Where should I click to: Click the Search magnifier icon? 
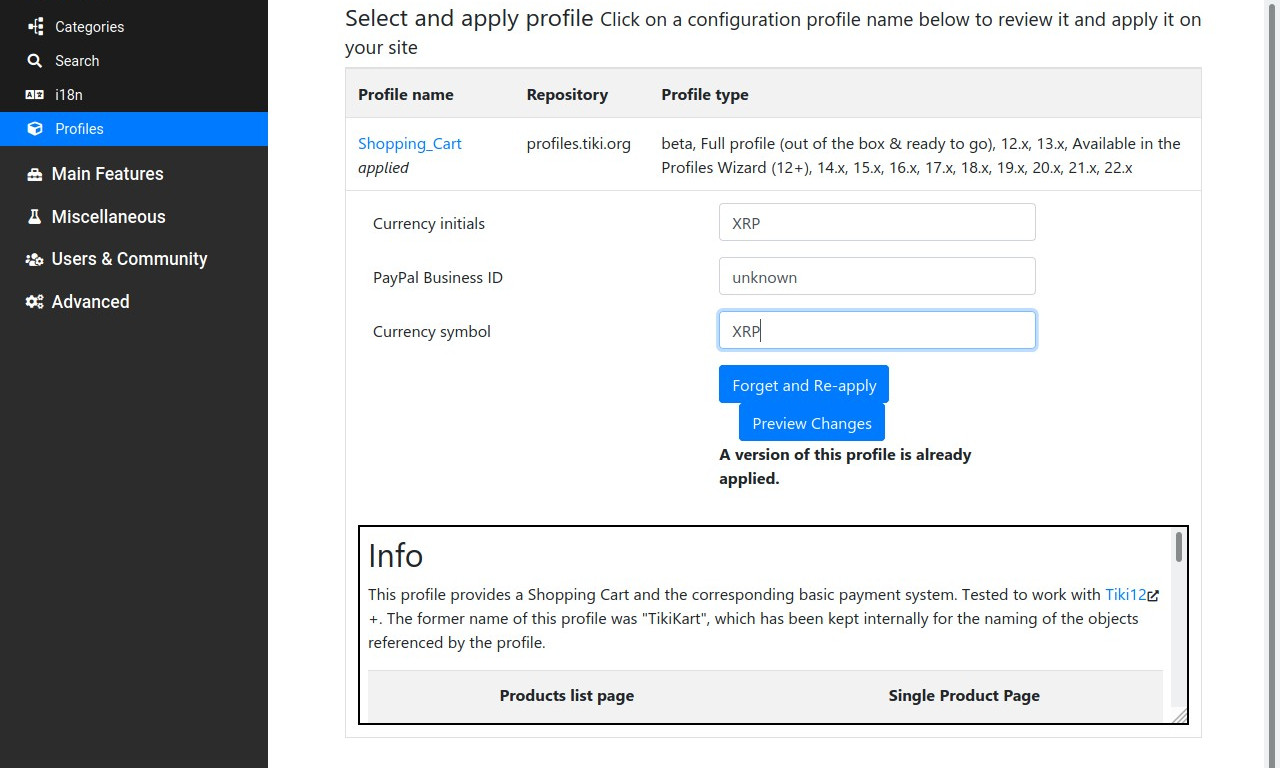coord(35,61)
